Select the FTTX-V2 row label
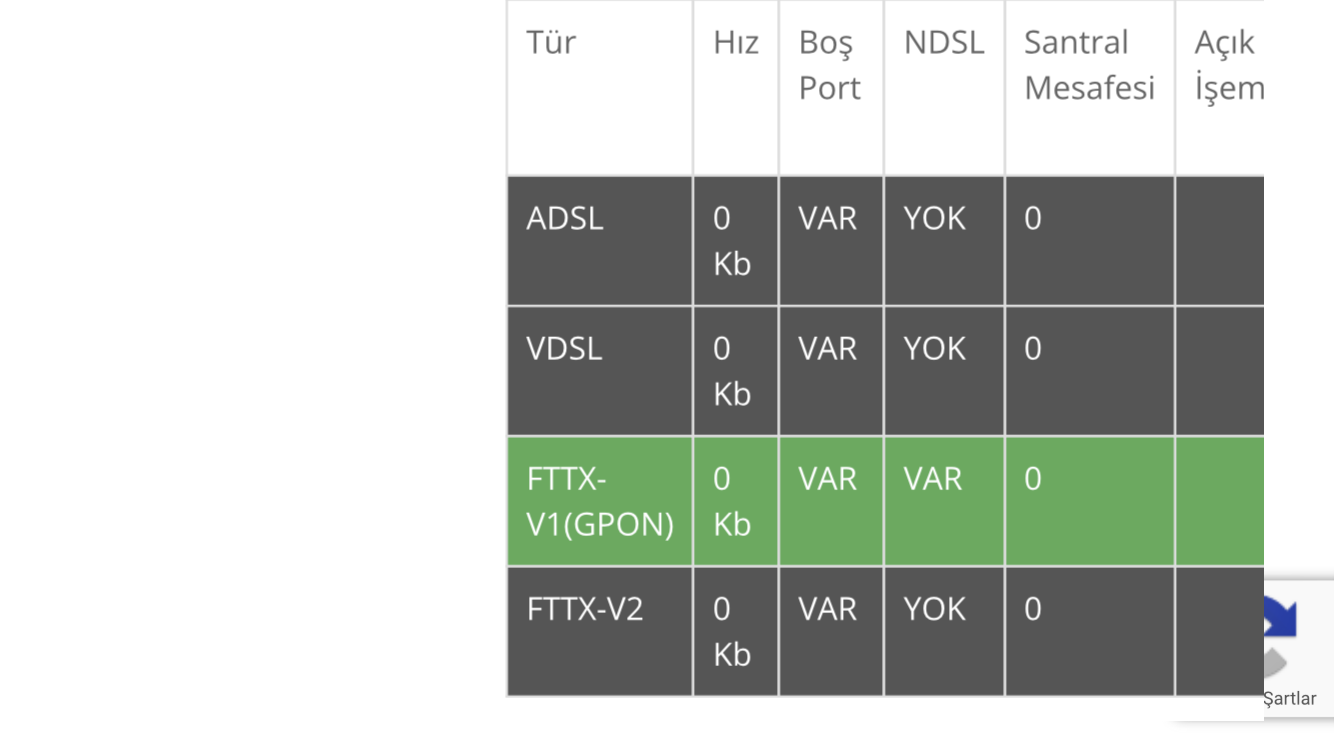Screen dimensions: 1334x750 click(584, 609)
